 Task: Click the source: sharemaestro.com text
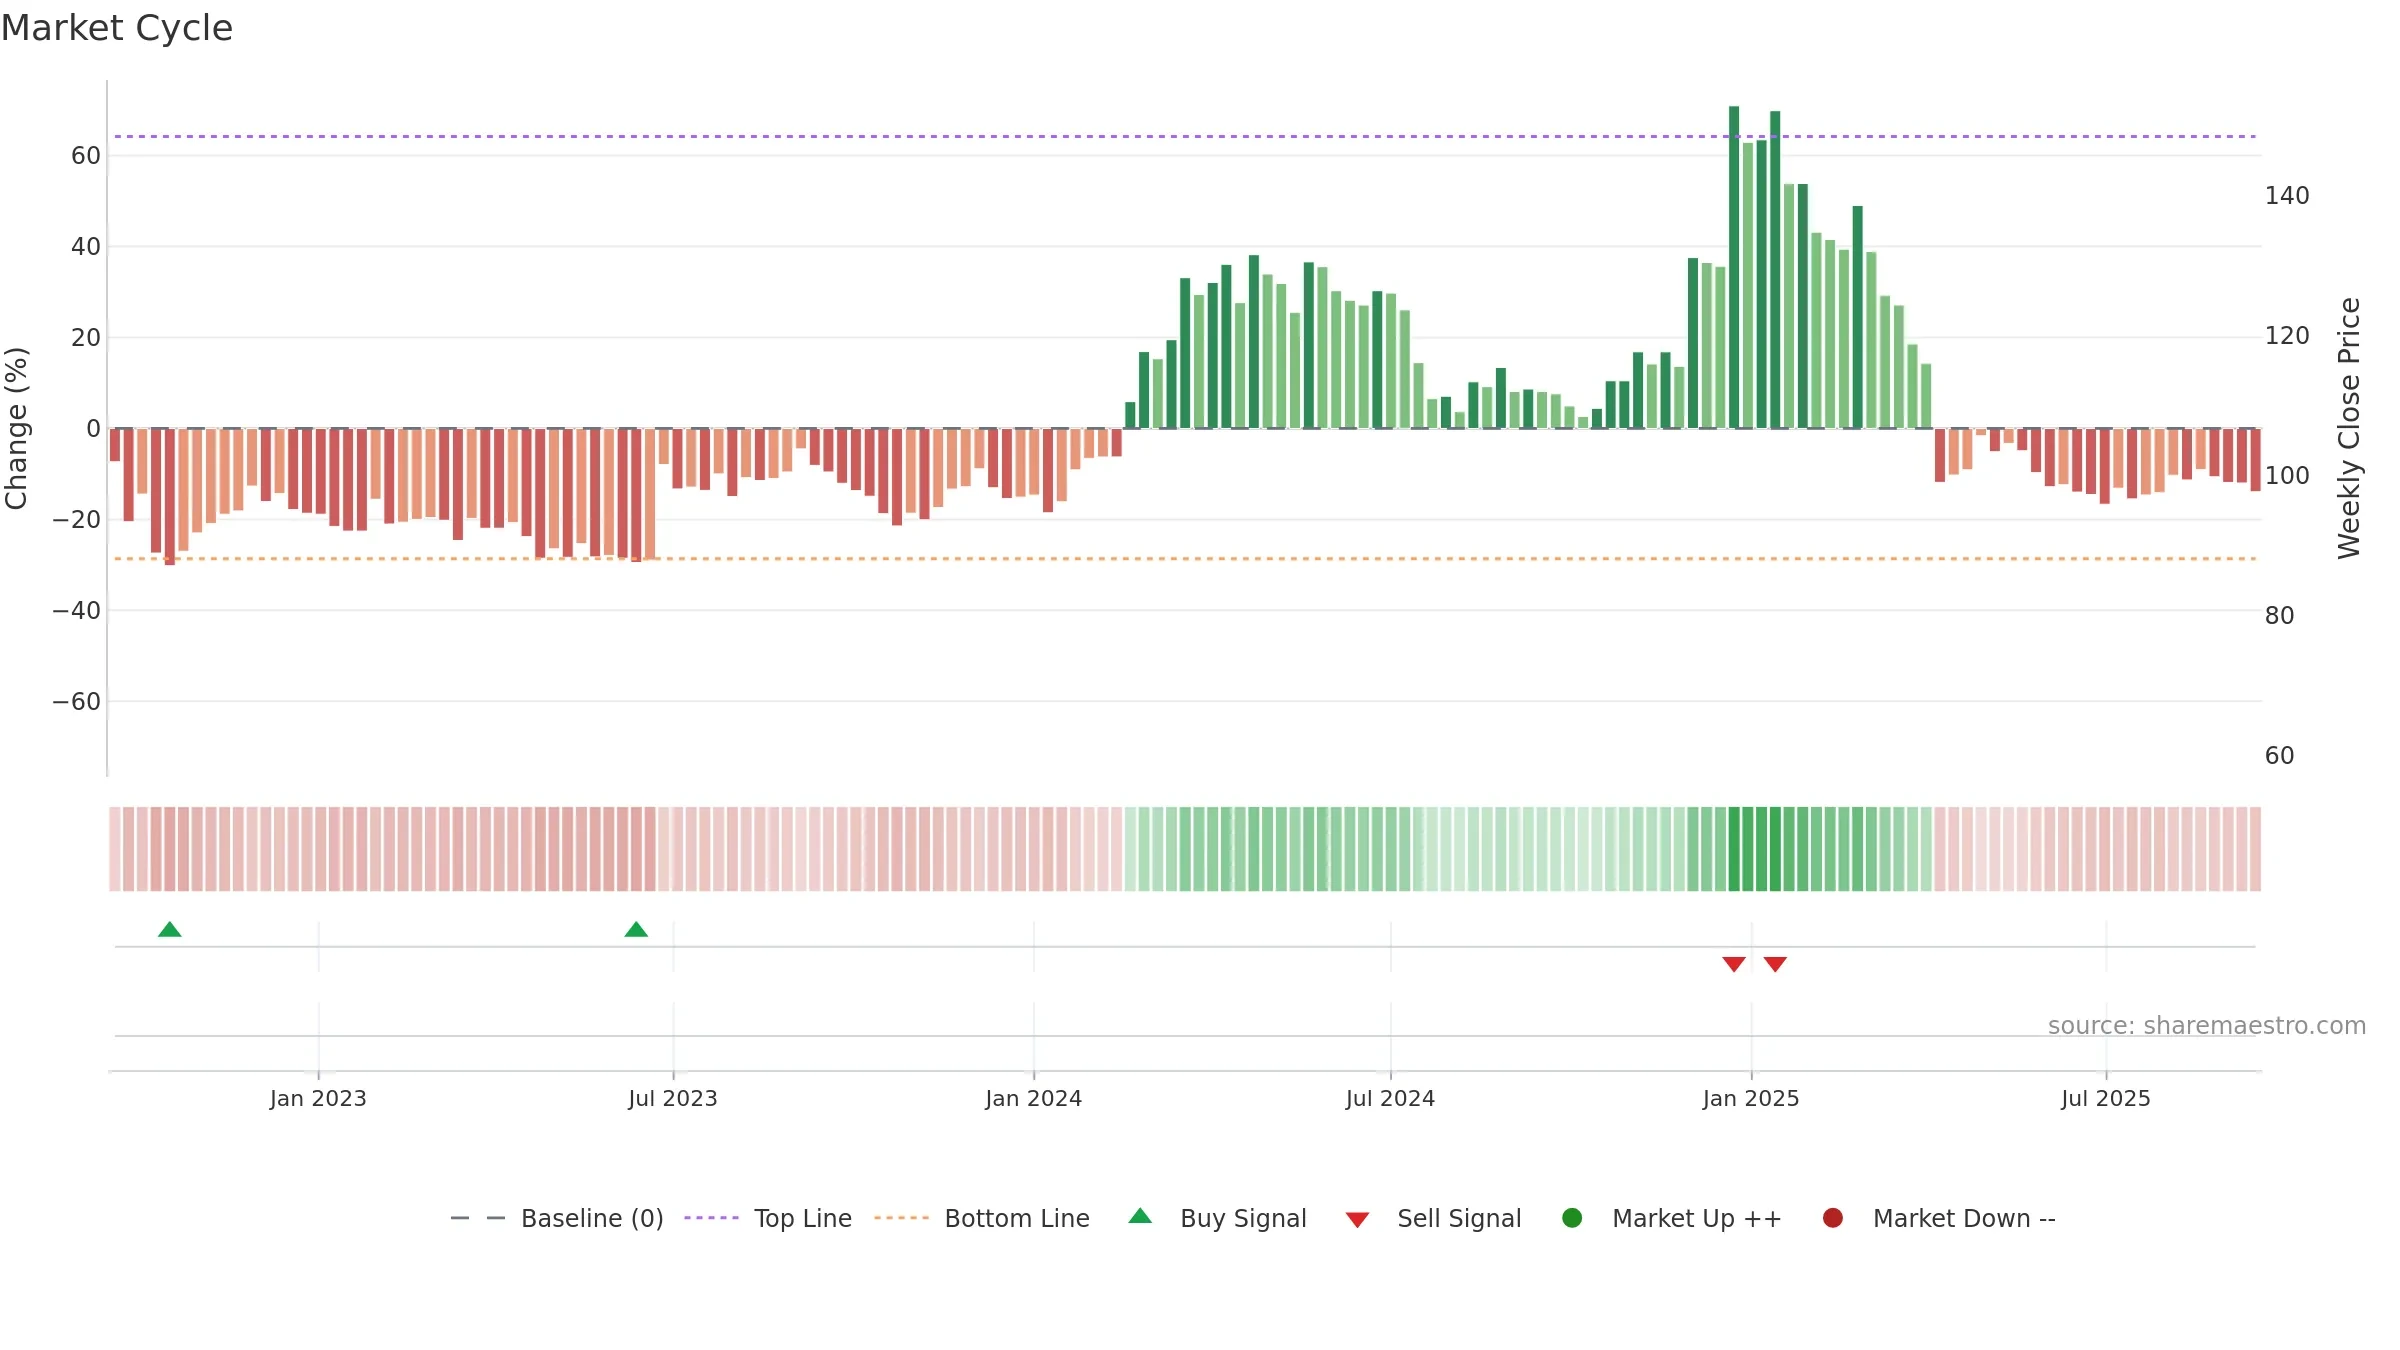point(2207,1026)
